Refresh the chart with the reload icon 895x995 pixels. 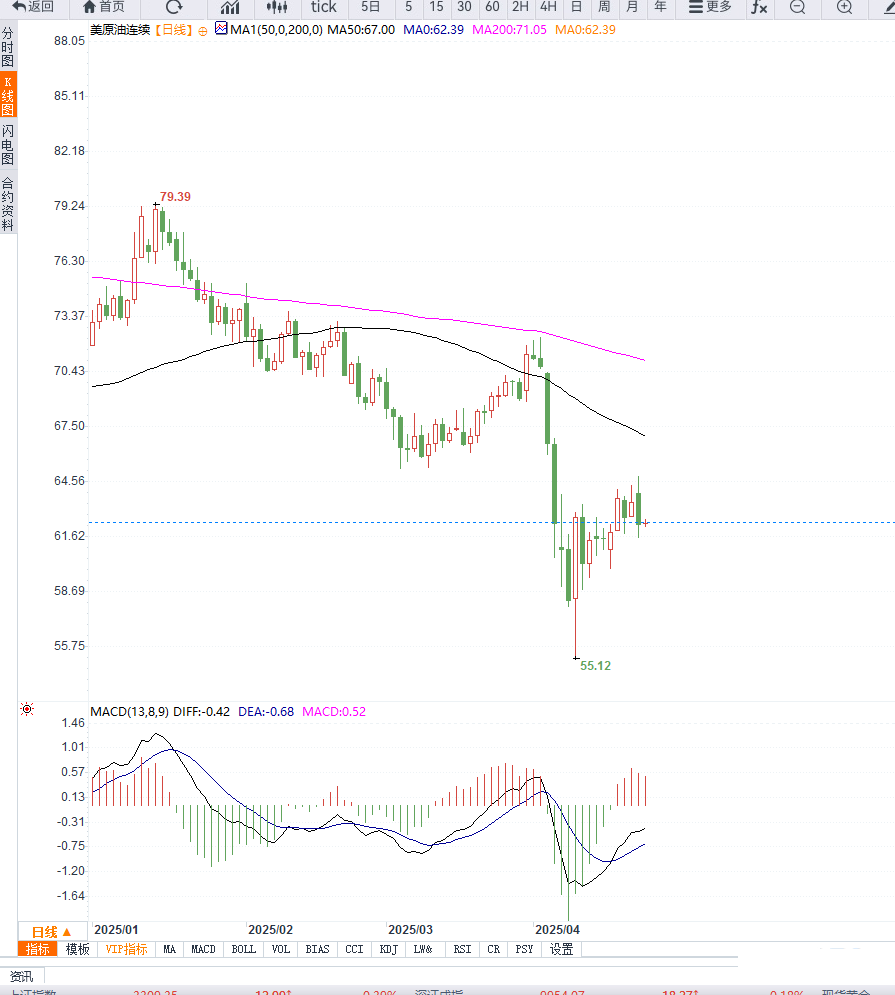174,7
